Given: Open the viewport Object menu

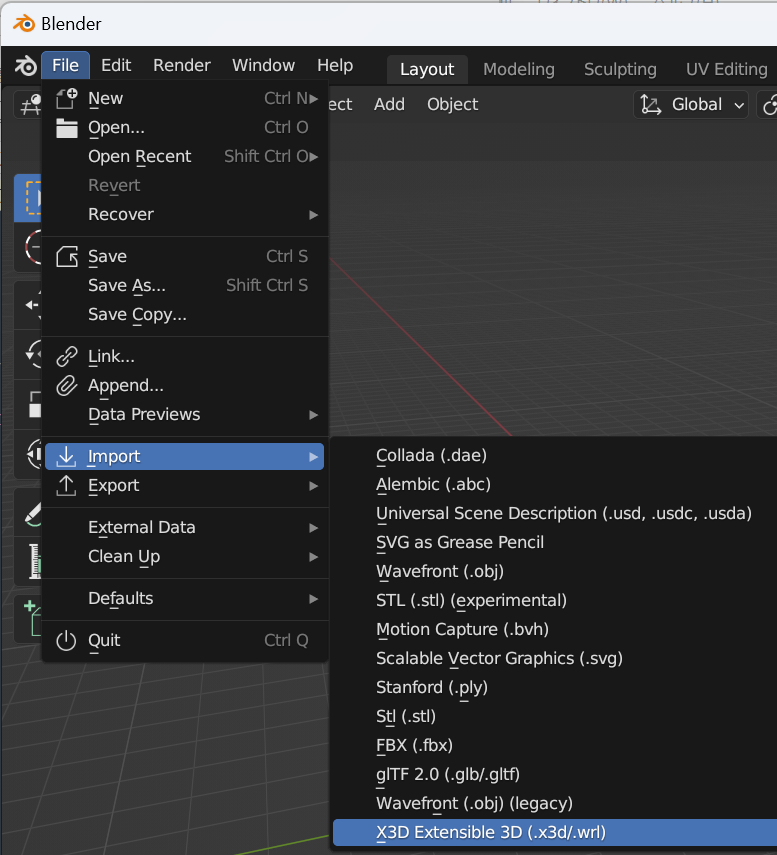Looking at the screenshot, I should [452, 104].
